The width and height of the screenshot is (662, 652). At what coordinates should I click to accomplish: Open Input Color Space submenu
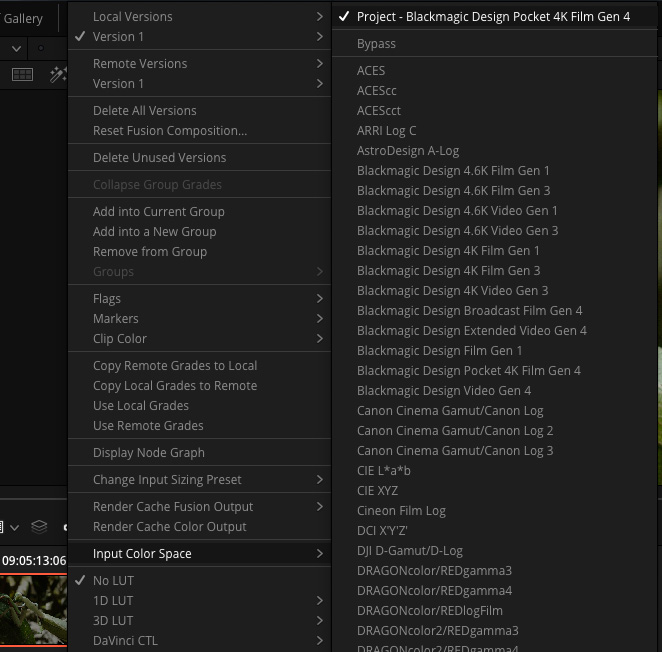coord(199,554)
